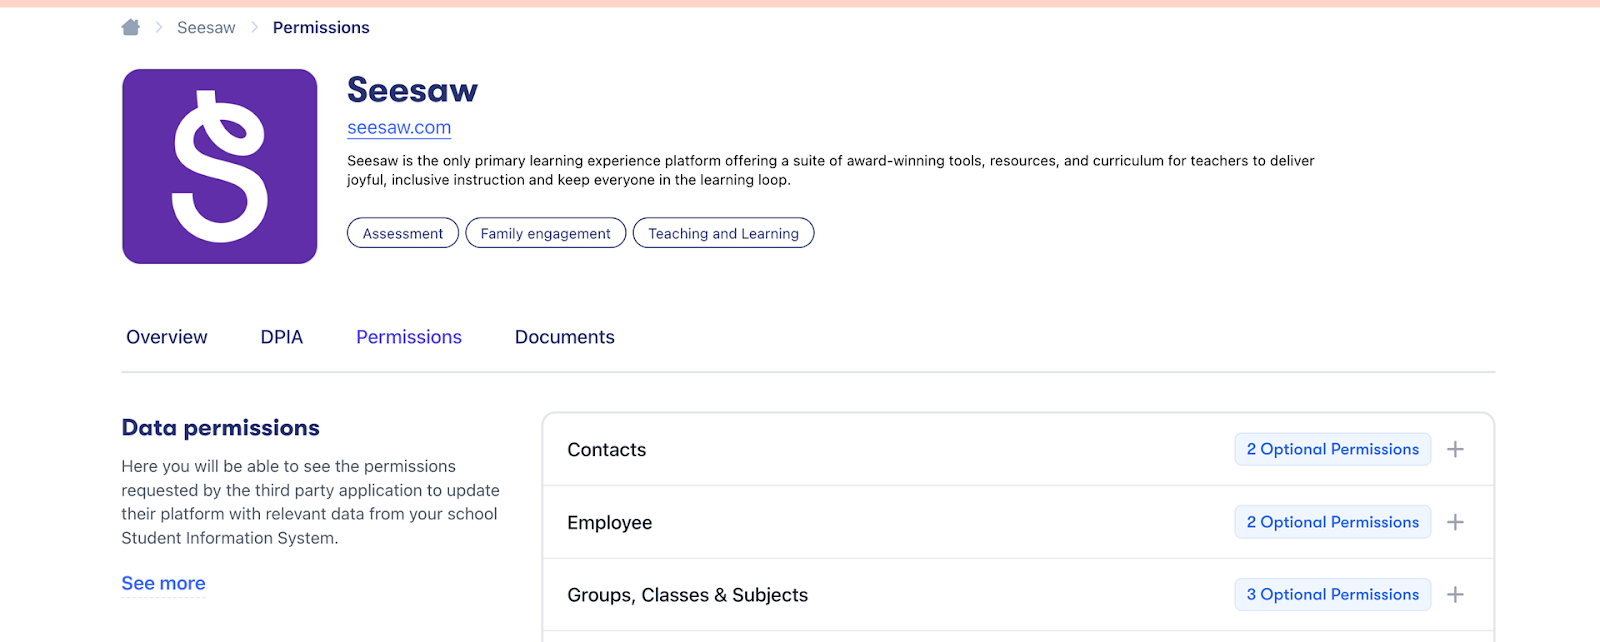1600x642 pixels.
Task: Open the DPIA tab
Action: [281, 337]
